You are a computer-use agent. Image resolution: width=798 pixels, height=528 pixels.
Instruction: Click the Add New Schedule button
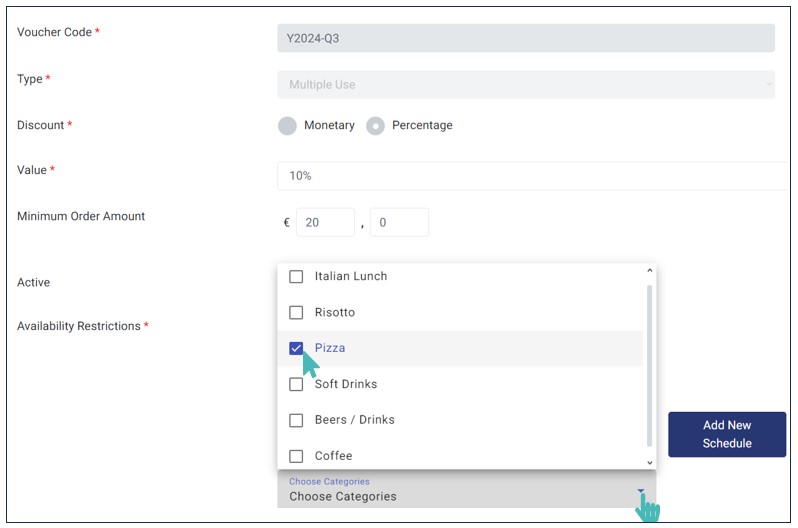pyautogui.click(x=727, y=434)
